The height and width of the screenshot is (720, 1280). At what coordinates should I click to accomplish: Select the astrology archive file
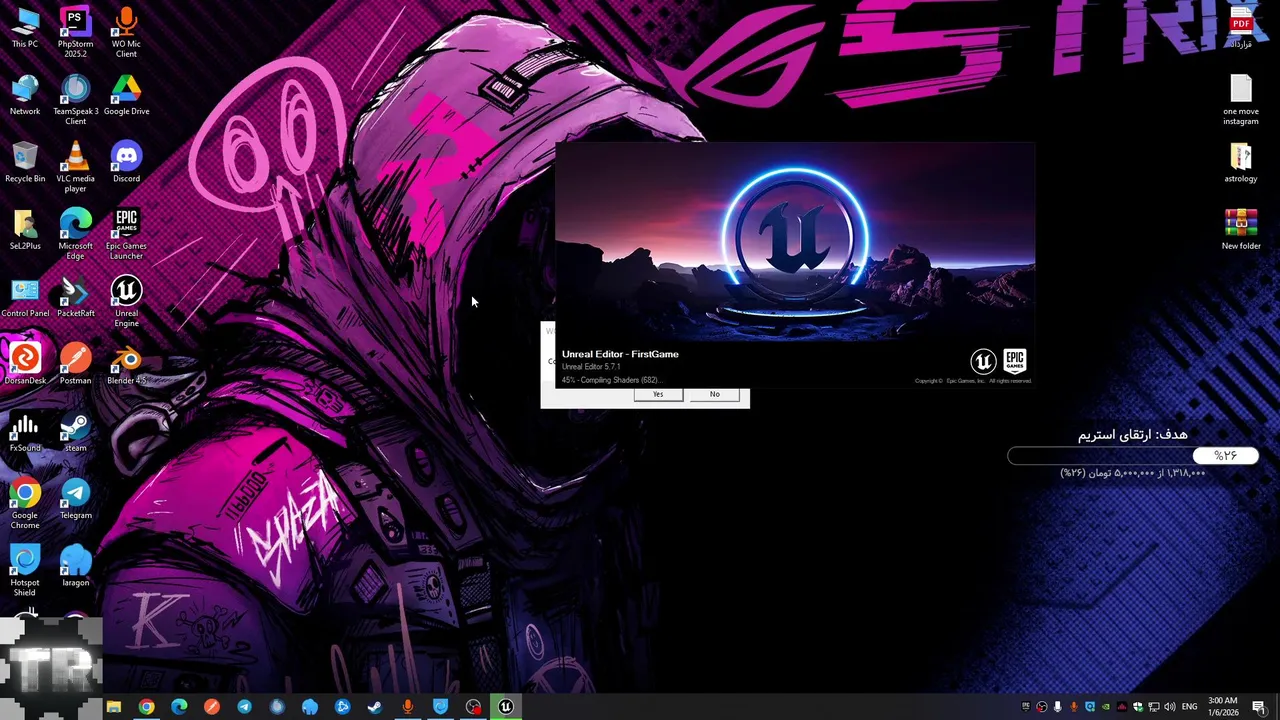point(1241,163)
